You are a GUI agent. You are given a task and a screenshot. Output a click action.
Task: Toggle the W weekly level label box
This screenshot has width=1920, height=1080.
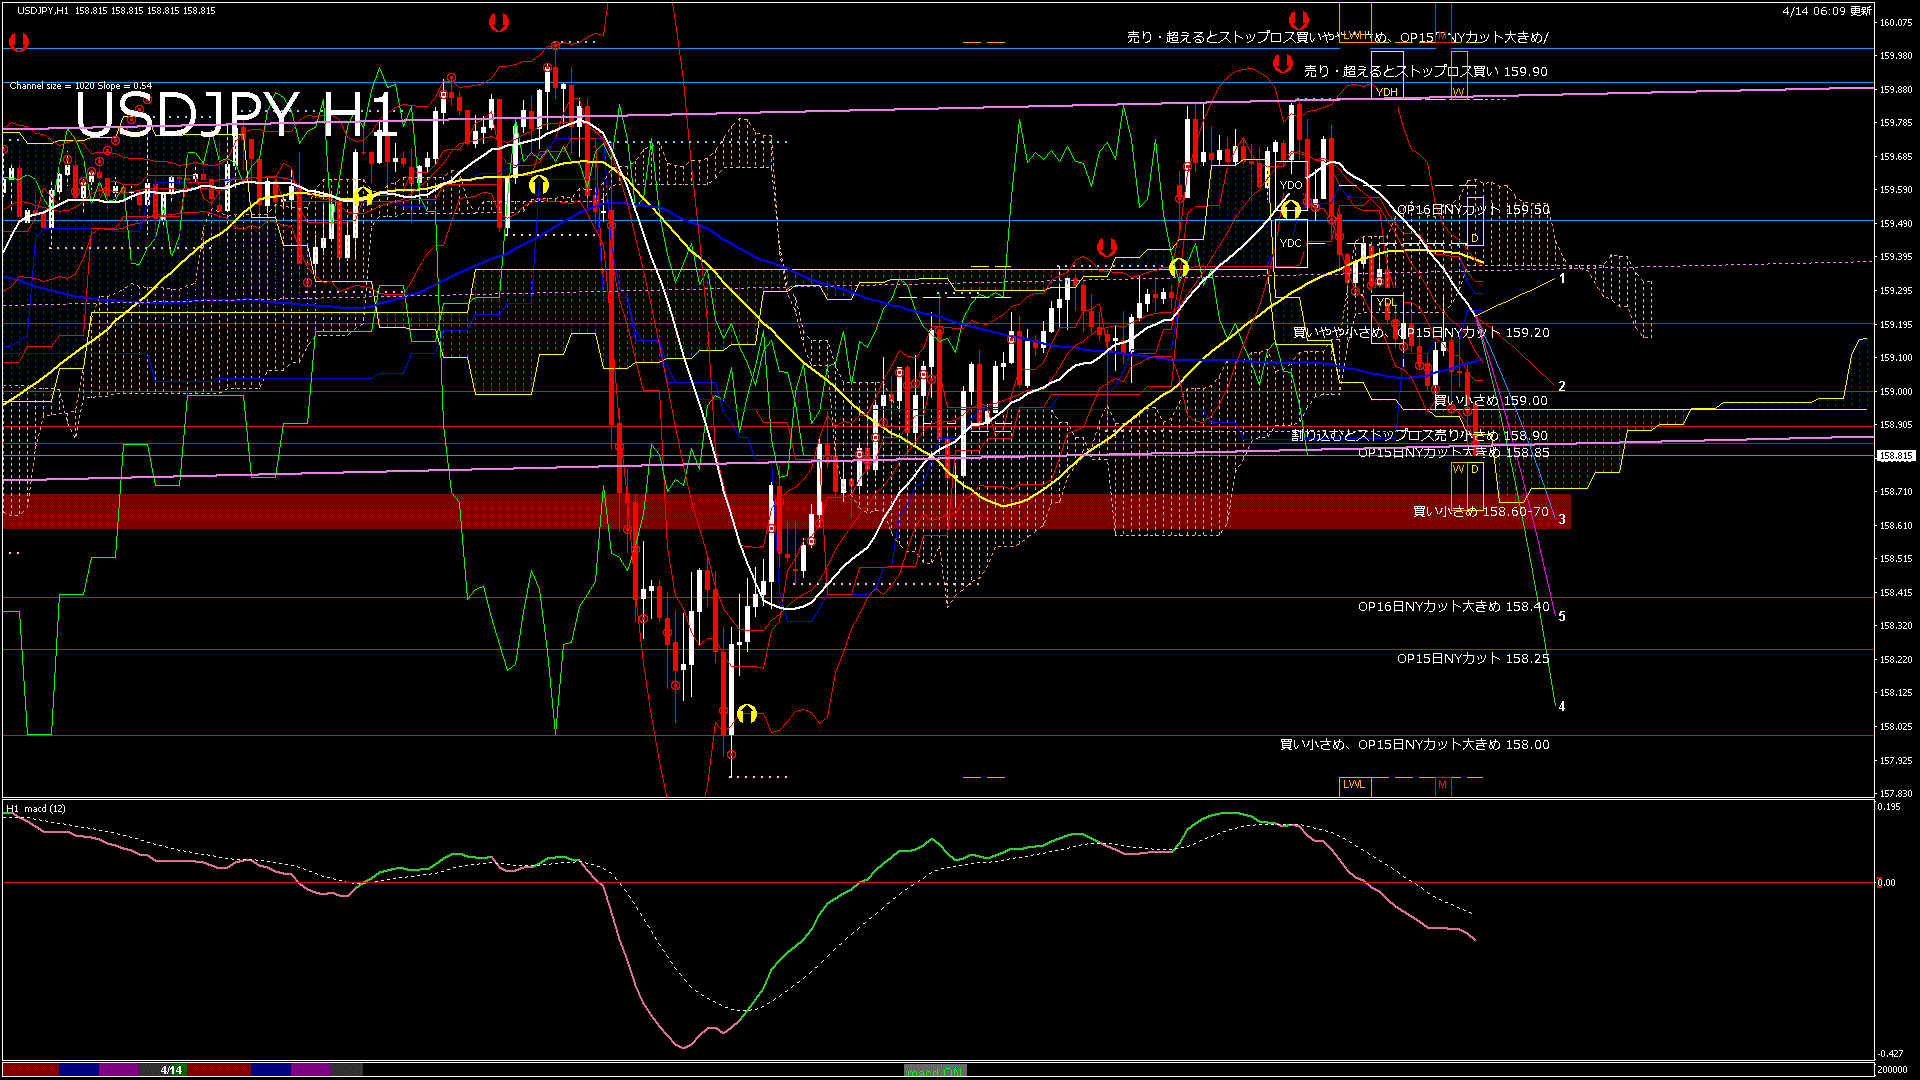point(1459,468)
